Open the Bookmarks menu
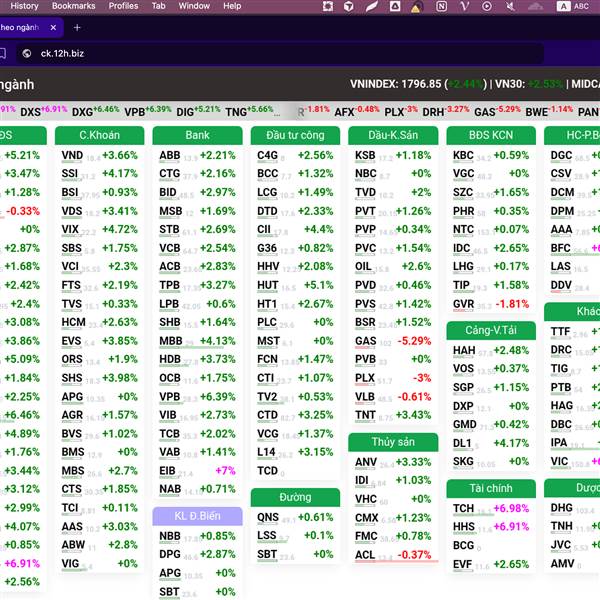 point(73,6)
